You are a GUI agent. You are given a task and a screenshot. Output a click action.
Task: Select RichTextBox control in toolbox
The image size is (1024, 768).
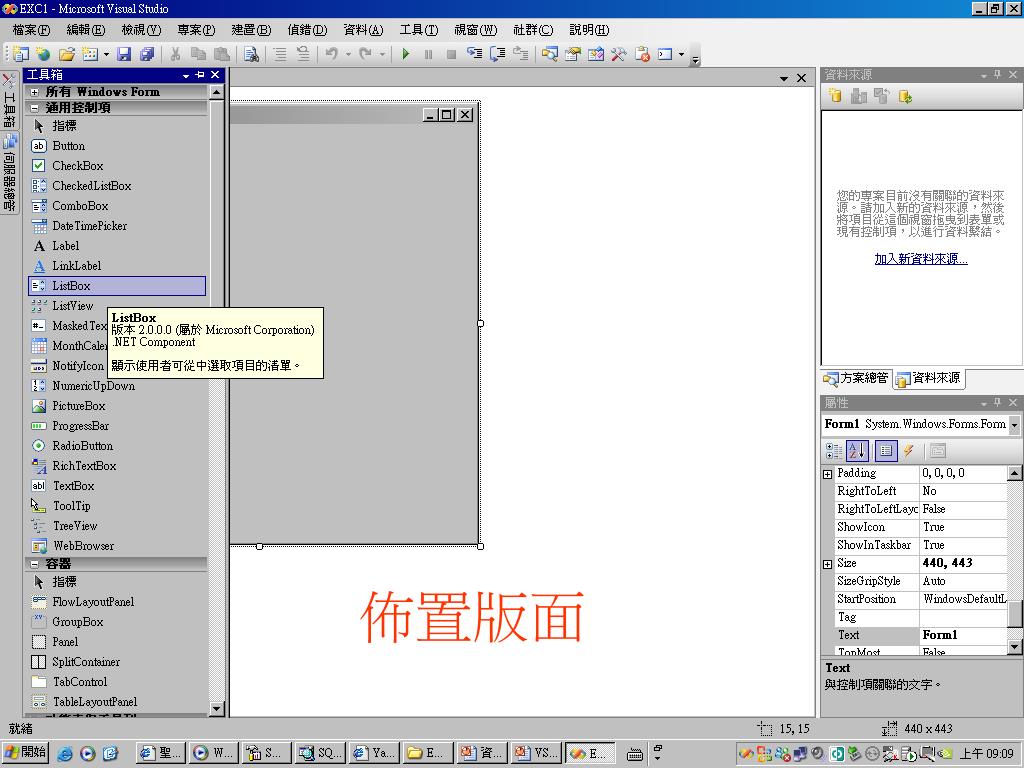[118, 466]
